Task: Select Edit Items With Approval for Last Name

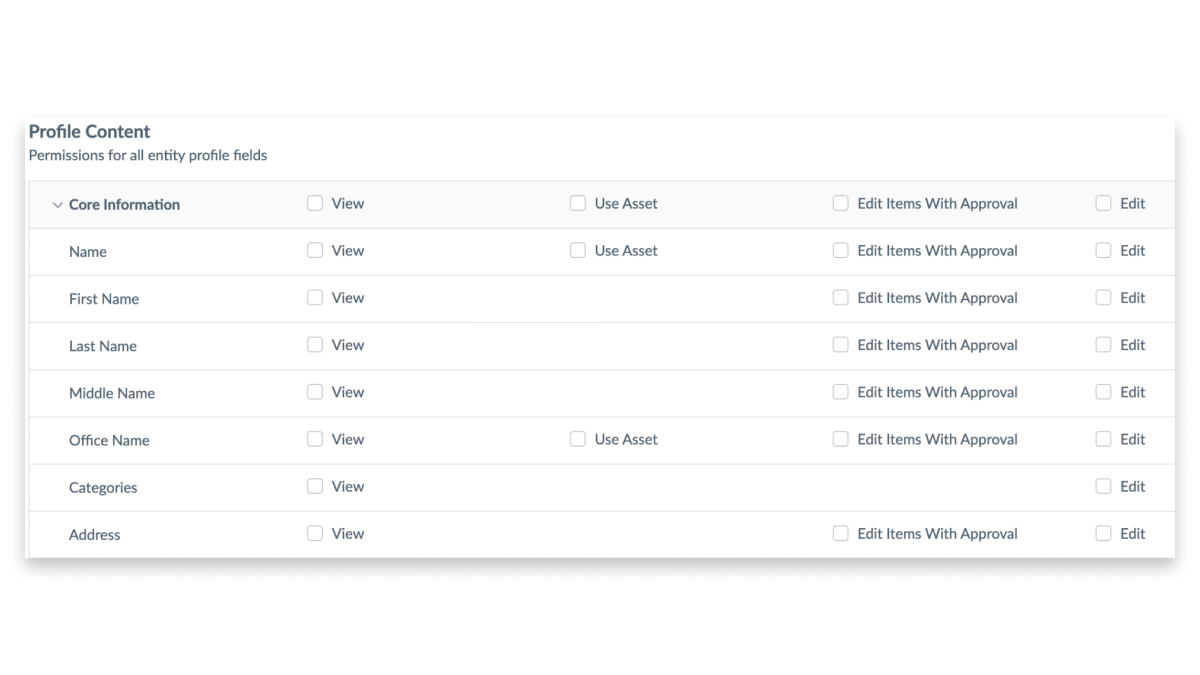Action: (841, 344)
